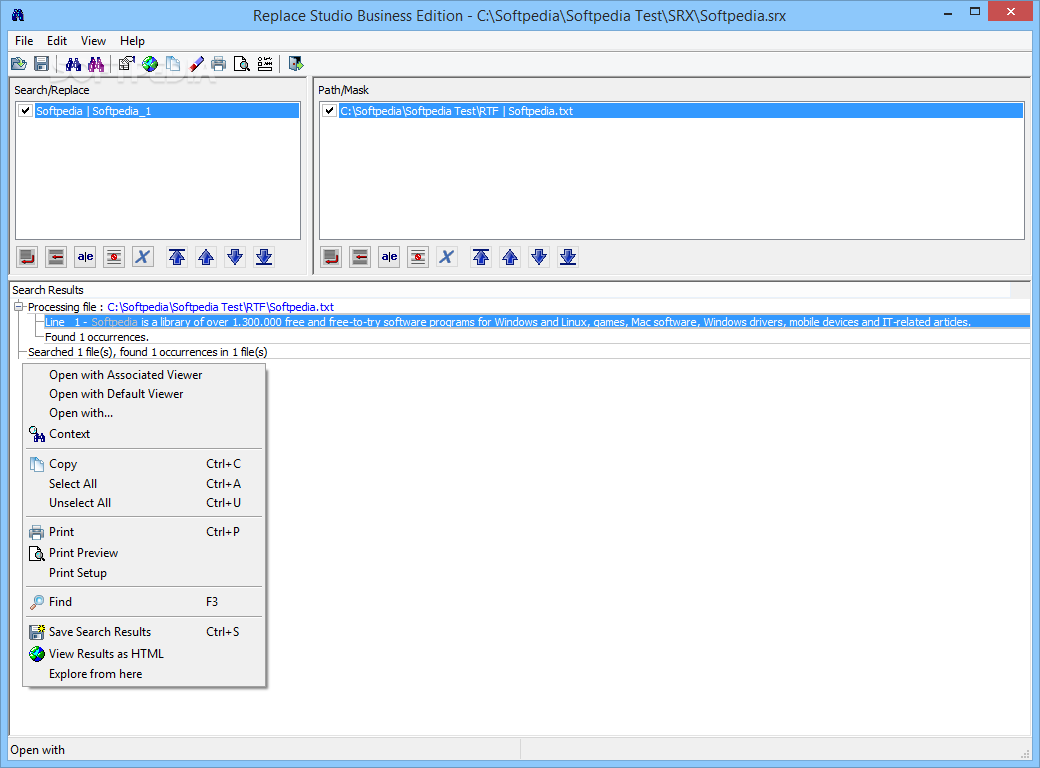1040x768 pixels.
Task: Move Search/Replace entry down one position
Action: [x=235, y=257]
